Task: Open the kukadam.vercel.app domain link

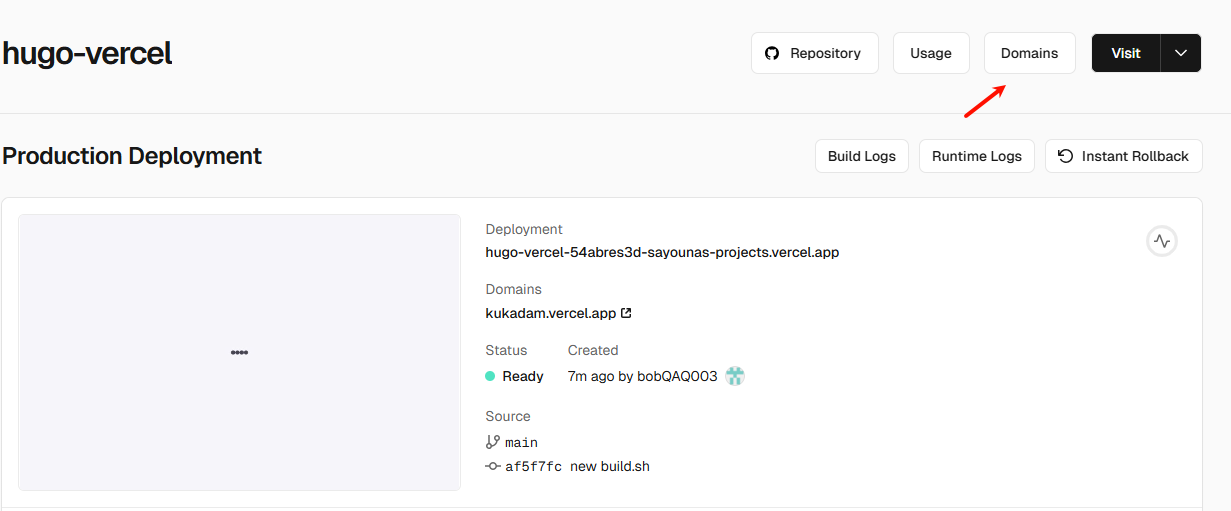Action: tap(550, 313)
